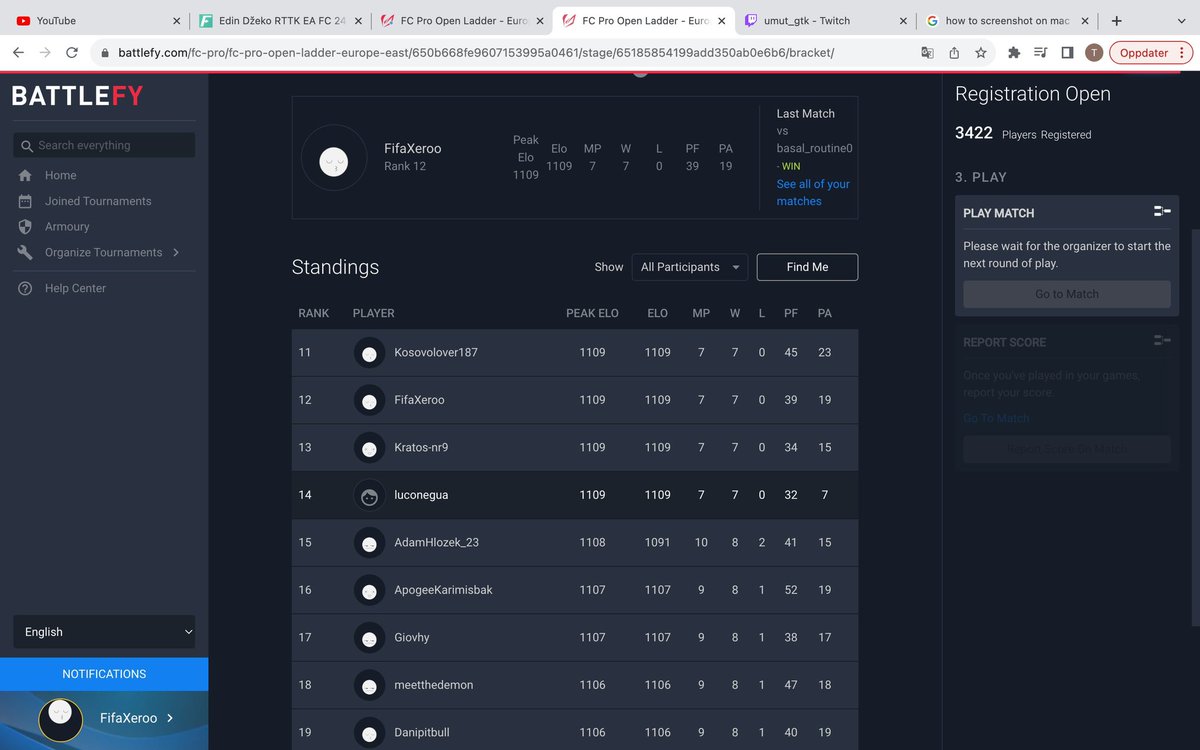This screenshot has width=1200, height=750.
Task: Close the YouTube tab
Action: (177, 20)
